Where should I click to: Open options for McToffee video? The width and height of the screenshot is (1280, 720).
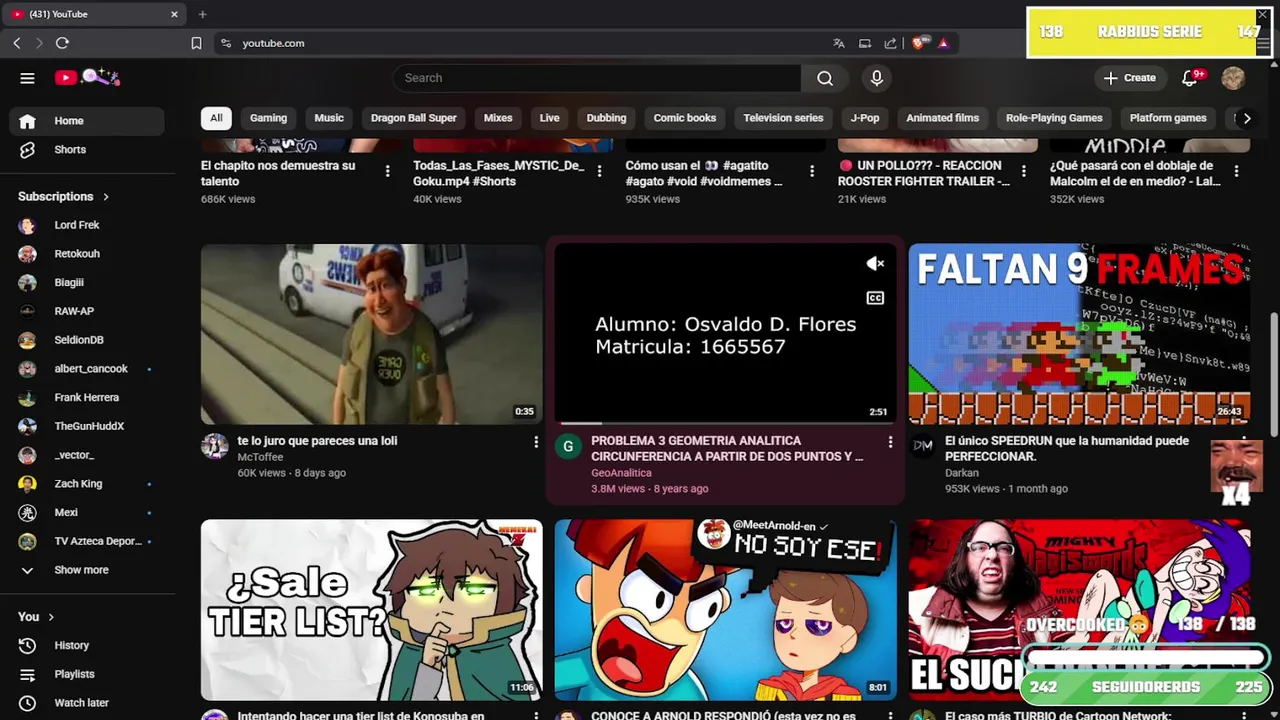pos(536,442)
